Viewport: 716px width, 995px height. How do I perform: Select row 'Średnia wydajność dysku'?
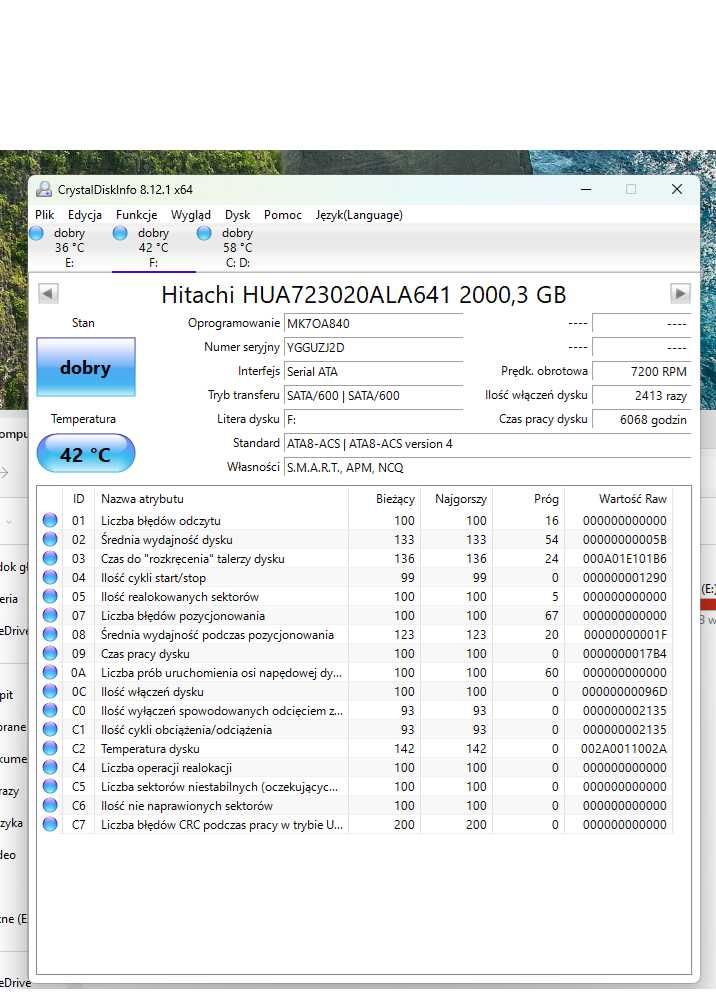(355, 539)
